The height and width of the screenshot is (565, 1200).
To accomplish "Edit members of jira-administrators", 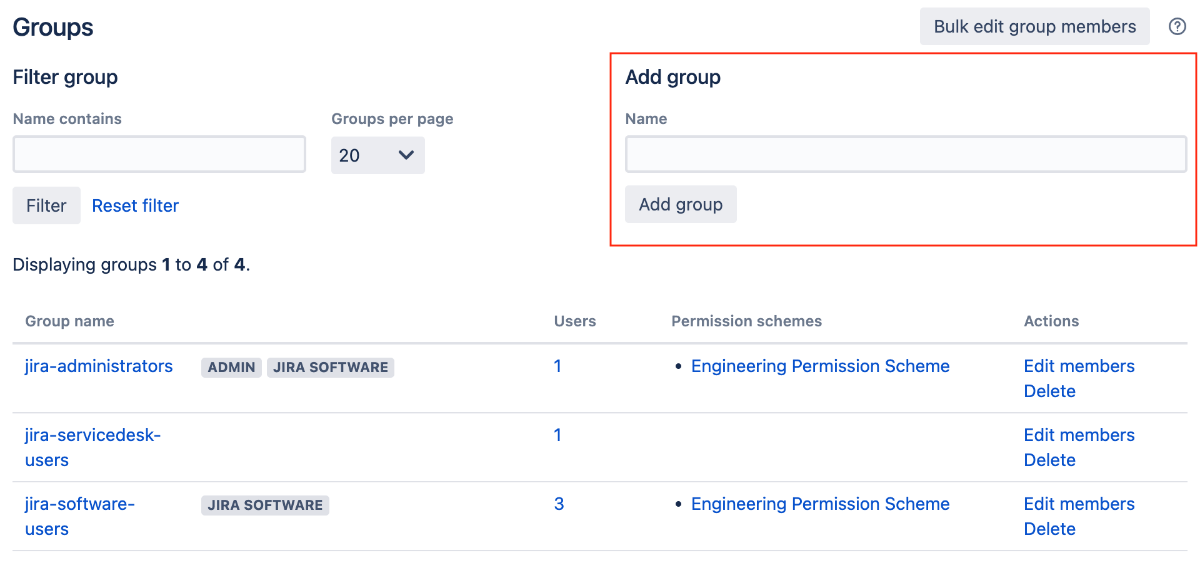I will (x=1079, y=366).
